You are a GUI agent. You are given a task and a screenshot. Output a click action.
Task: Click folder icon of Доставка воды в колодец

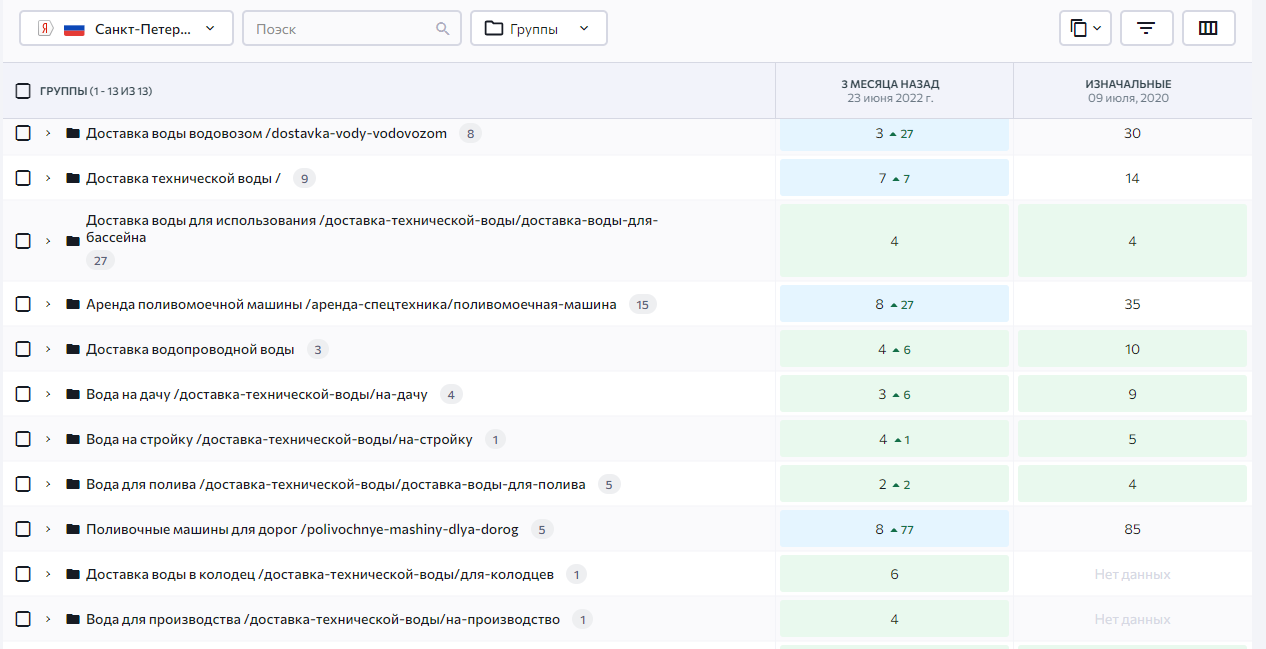[72, 574]
